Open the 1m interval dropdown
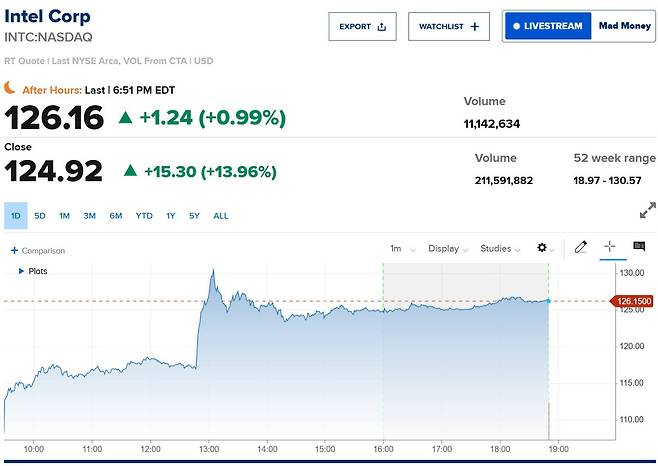Viewport: 658px width, 466px height. tap(402, 249)
